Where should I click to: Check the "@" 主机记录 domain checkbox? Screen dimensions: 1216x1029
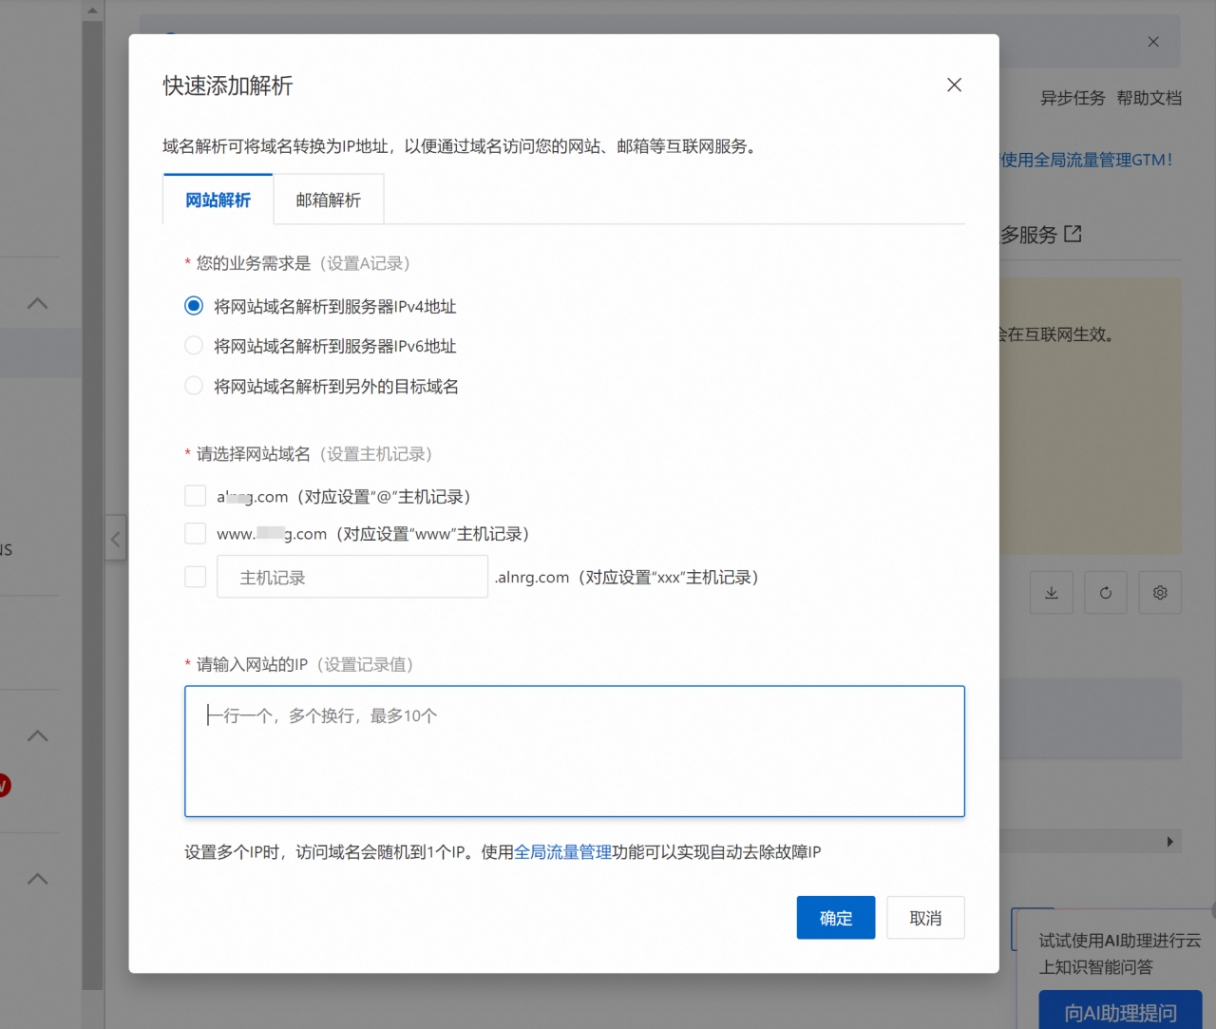195,496
